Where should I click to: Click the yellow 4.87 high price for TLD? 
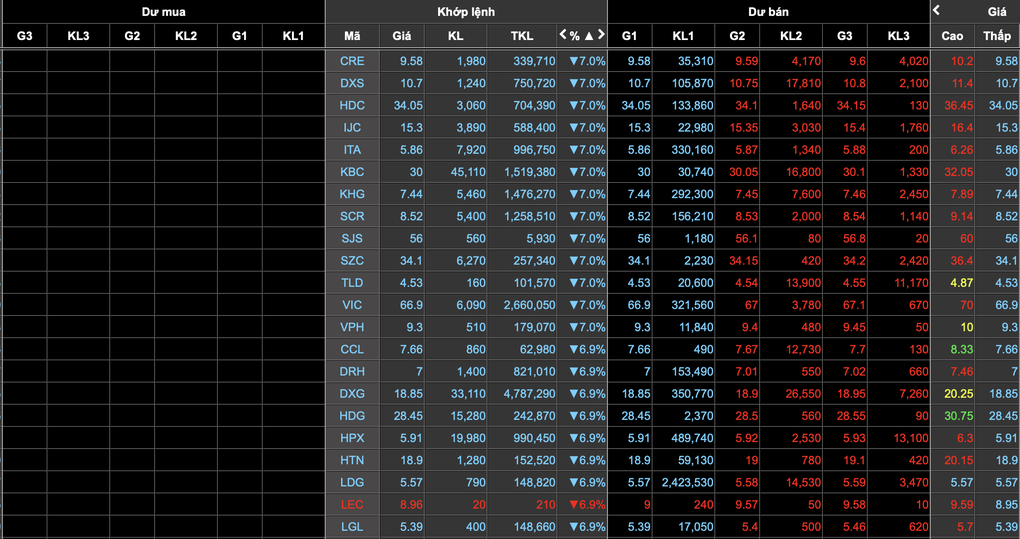coord(961,283)
